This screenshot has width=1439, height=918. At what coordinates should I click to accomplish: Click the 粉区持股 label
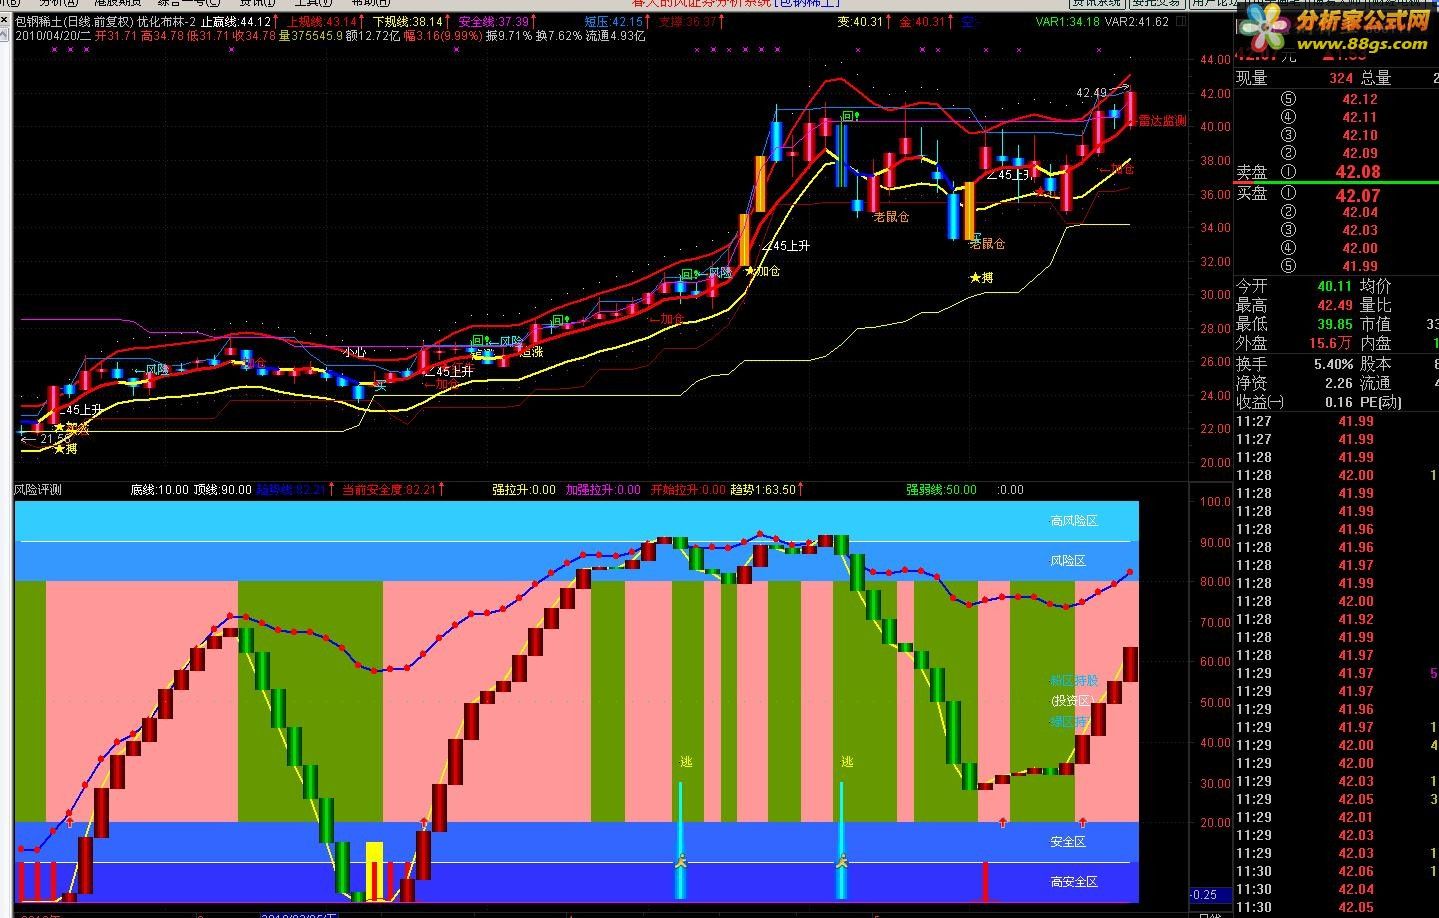tap(1074, 681)
